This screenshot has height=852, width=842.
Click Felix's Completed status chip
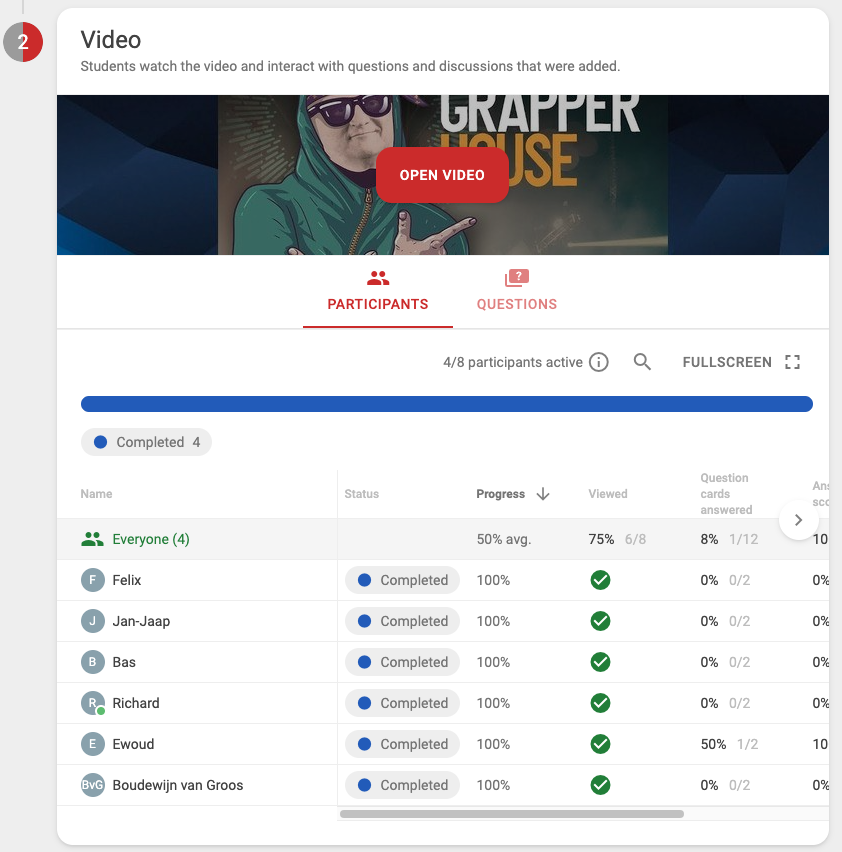[x=403, y=580]
